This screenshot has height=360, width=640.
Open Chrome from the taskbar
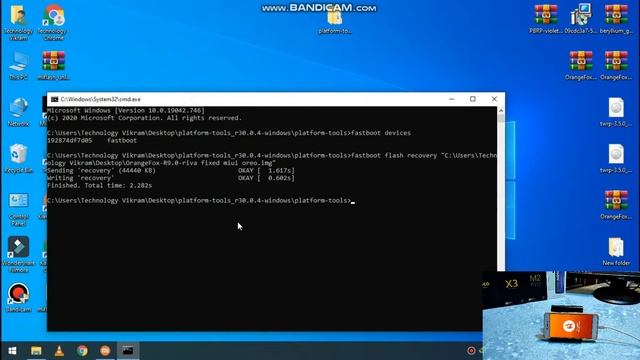pos(82,351)
